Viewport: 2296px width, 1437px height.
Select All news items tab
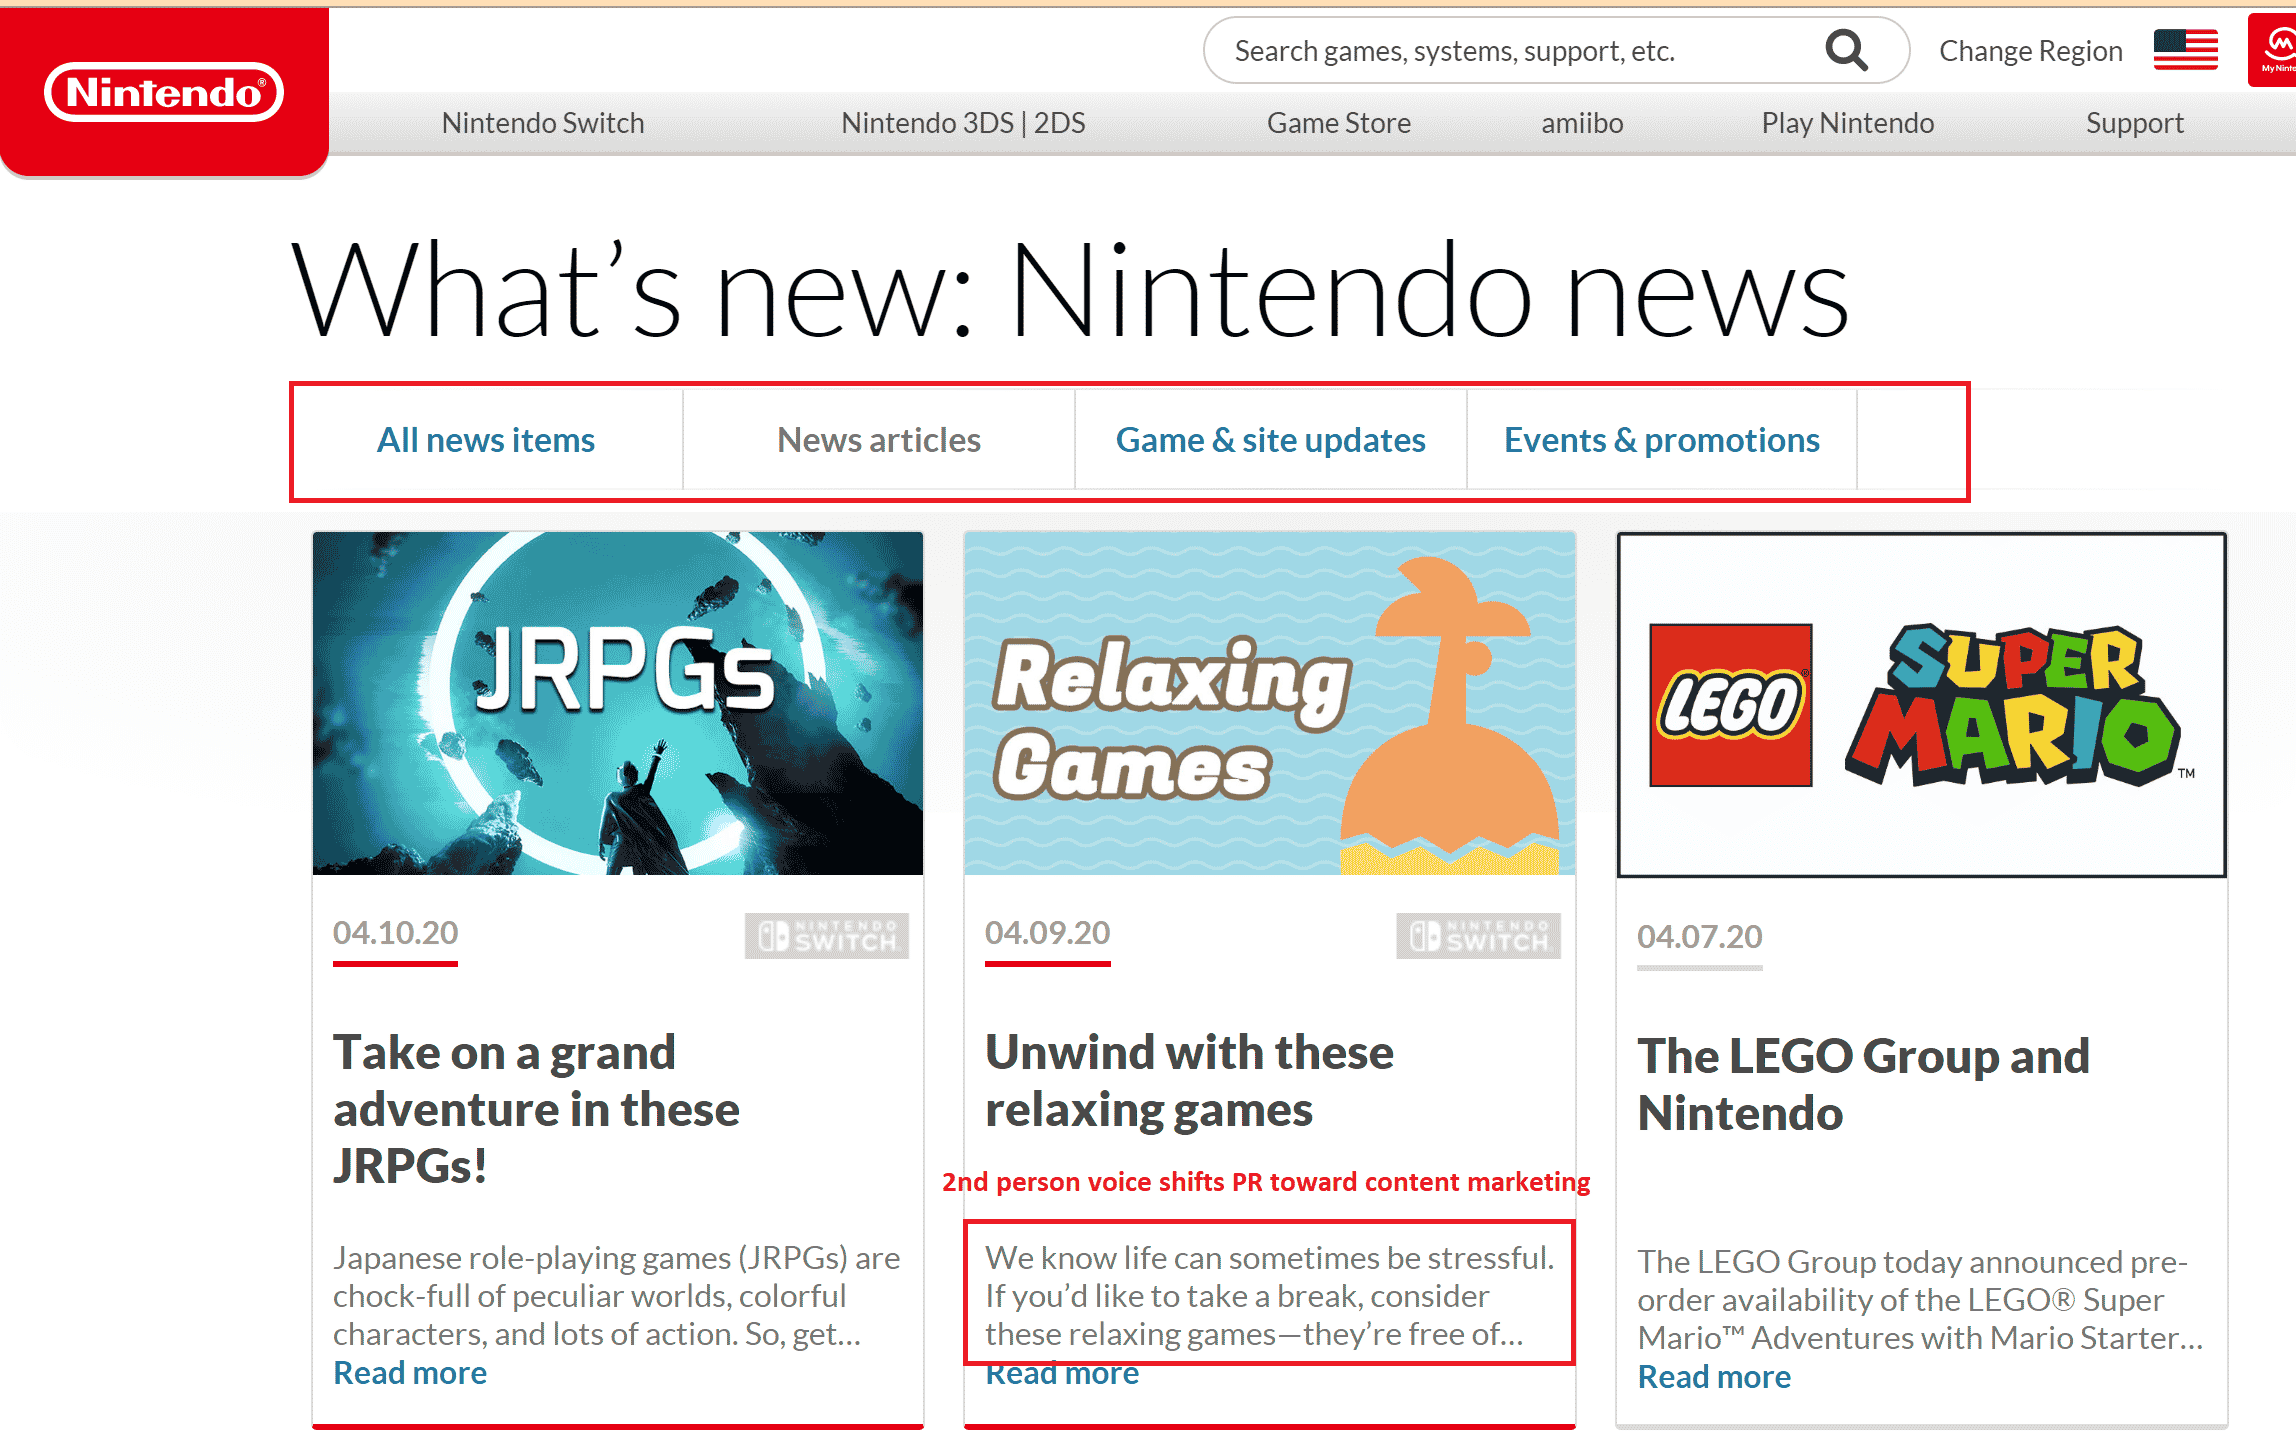click(486, 440)
